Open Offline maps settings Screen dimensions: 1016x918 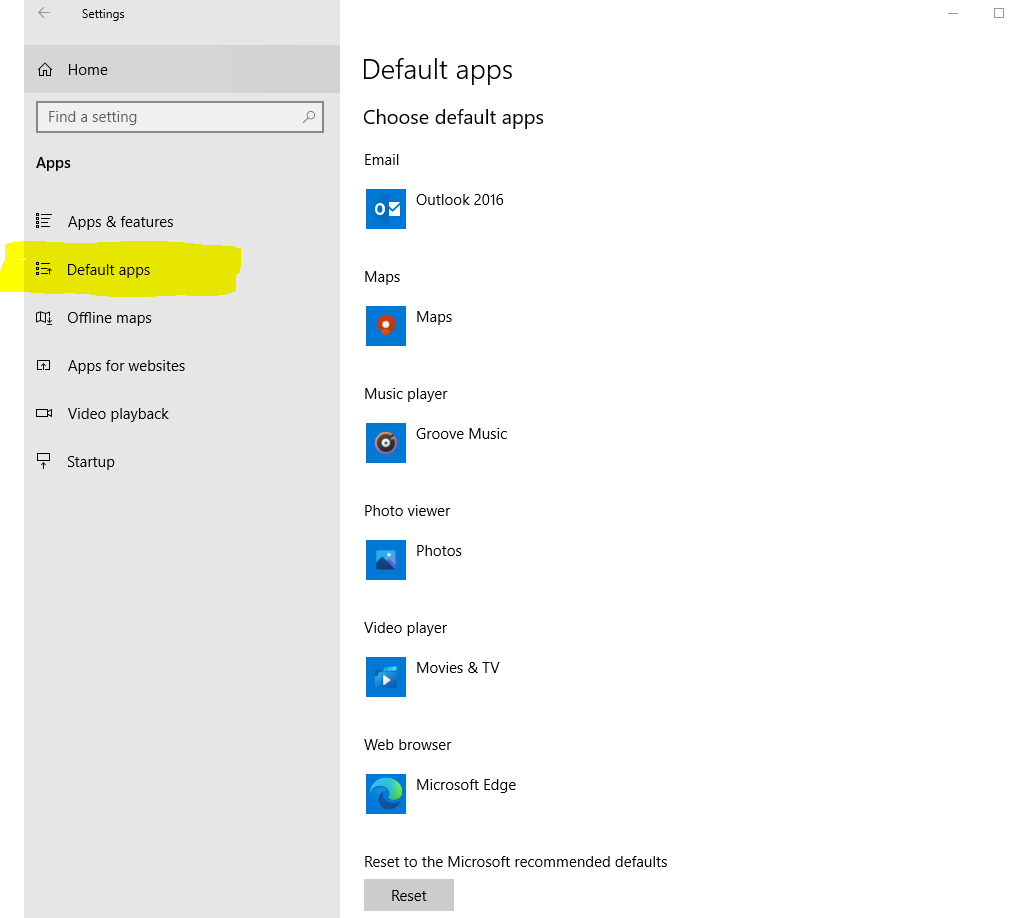point(110,317)
